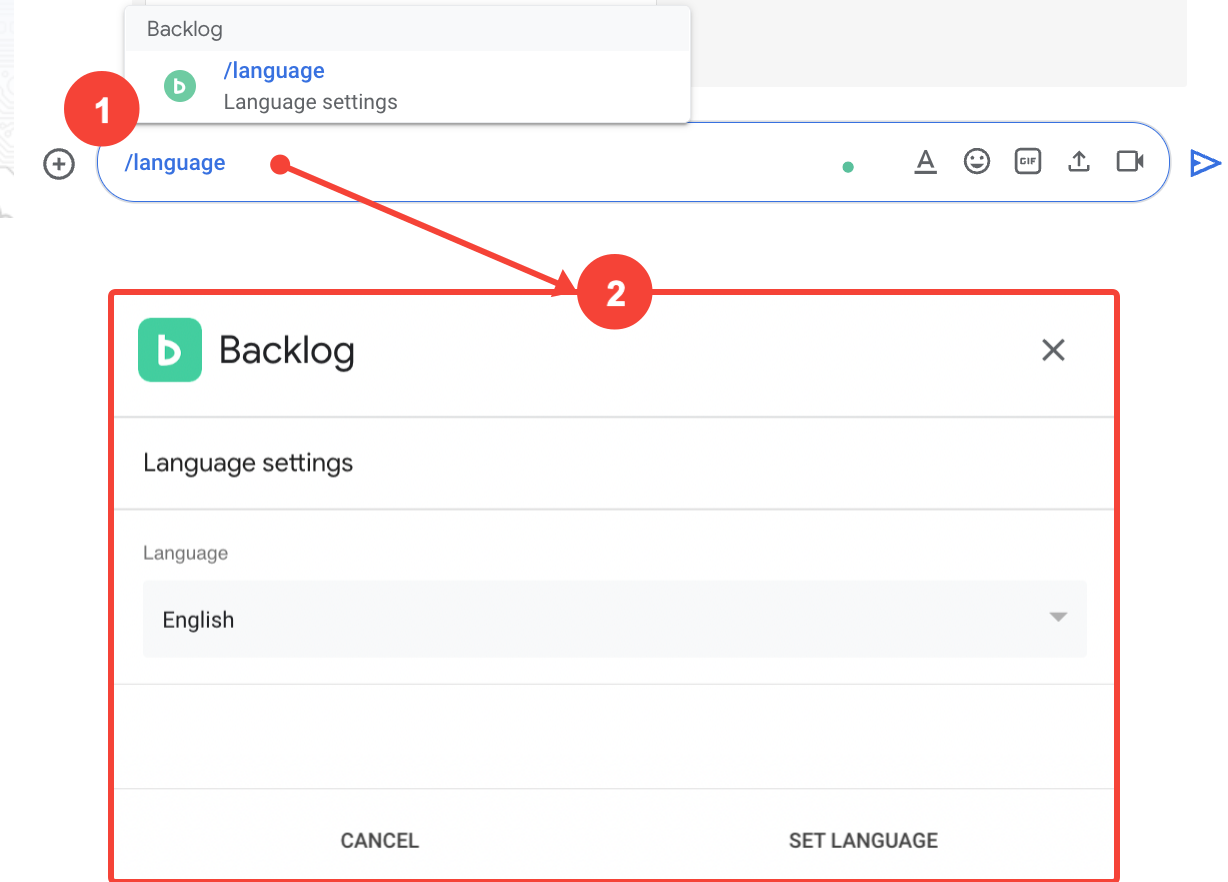This screenshot has width=1228, height=882.
Task: Click "Language settings" description under /language
Action: pos(310,102)
